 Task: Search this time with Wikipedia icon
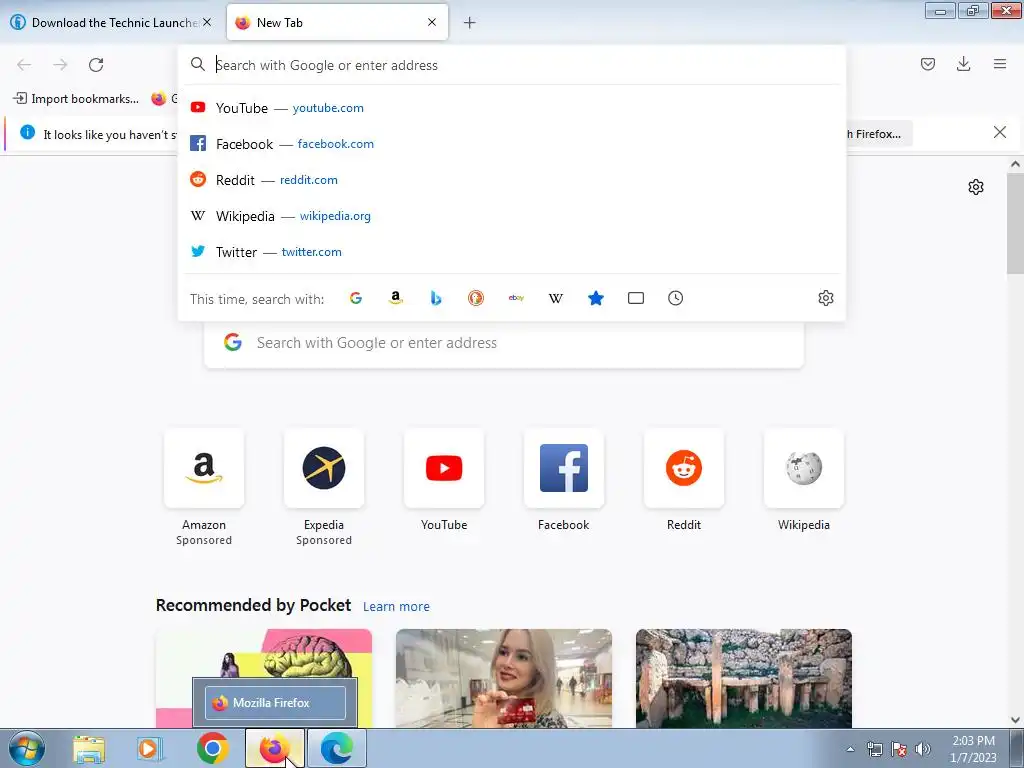pos(556,298)
